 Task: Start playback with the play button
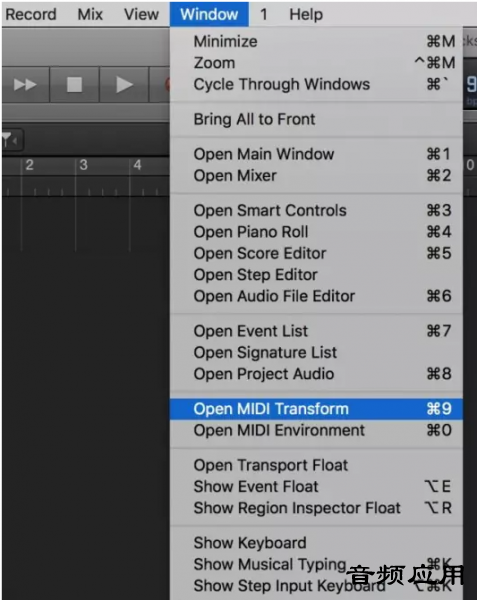tap(124, 85)
